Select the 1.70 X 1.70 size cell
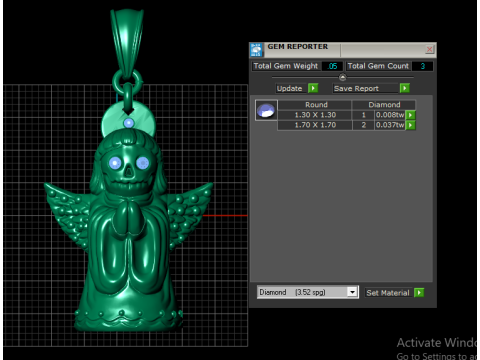This screenshot has width=480, height=360. pos(315,125)
